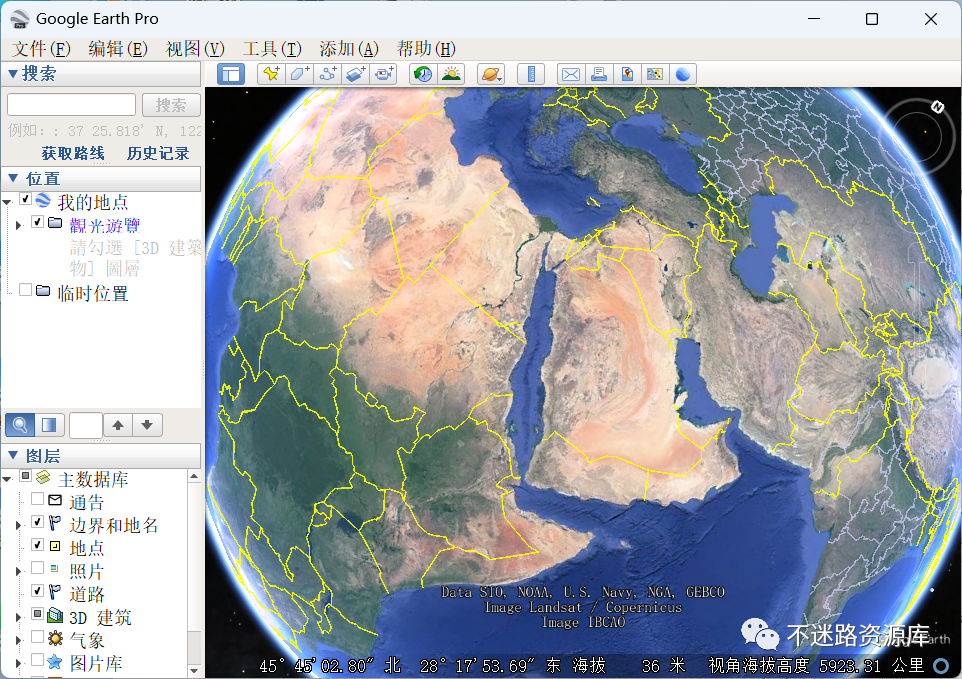Save image of the current view

pyautogui.click(x=627, y=74)
